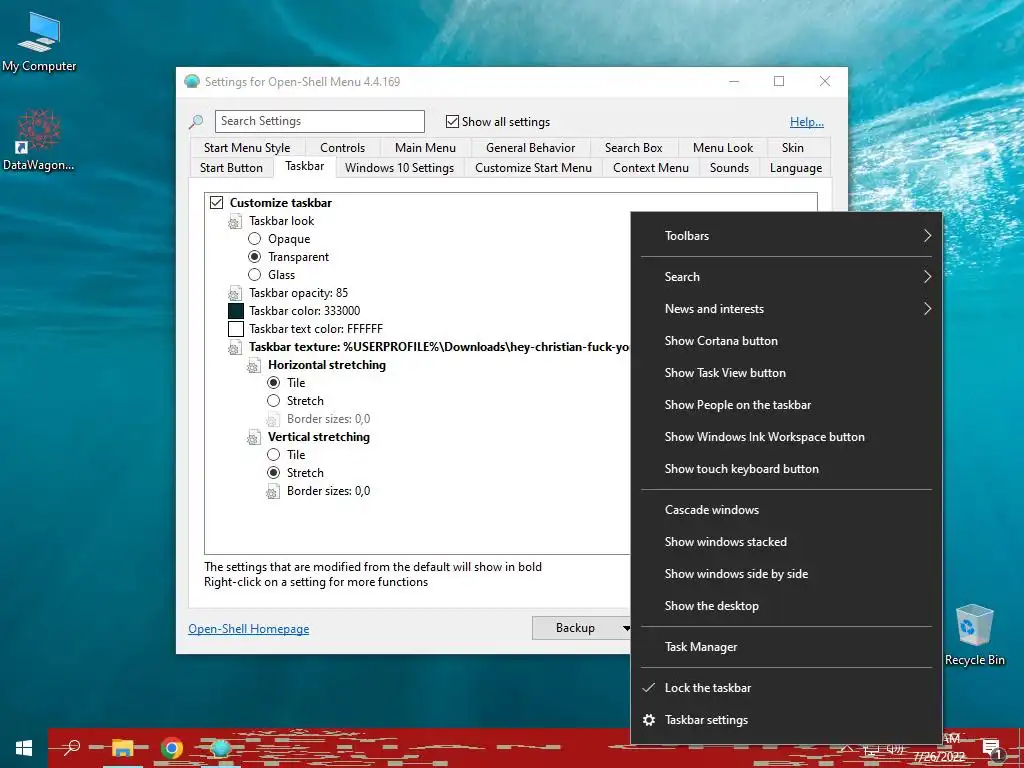The image size is (1024, 768).
Task: Open the General Behavior tab
Action: [530, 148]
